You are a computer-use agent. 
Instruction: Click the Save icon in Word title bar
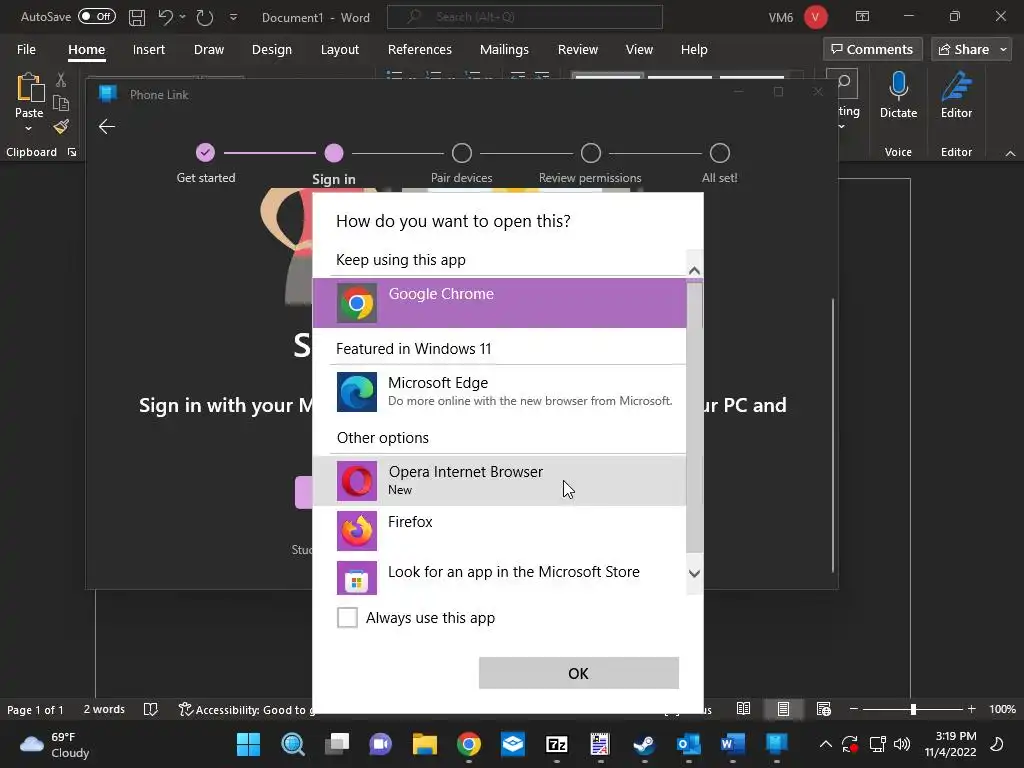[136, 18]
